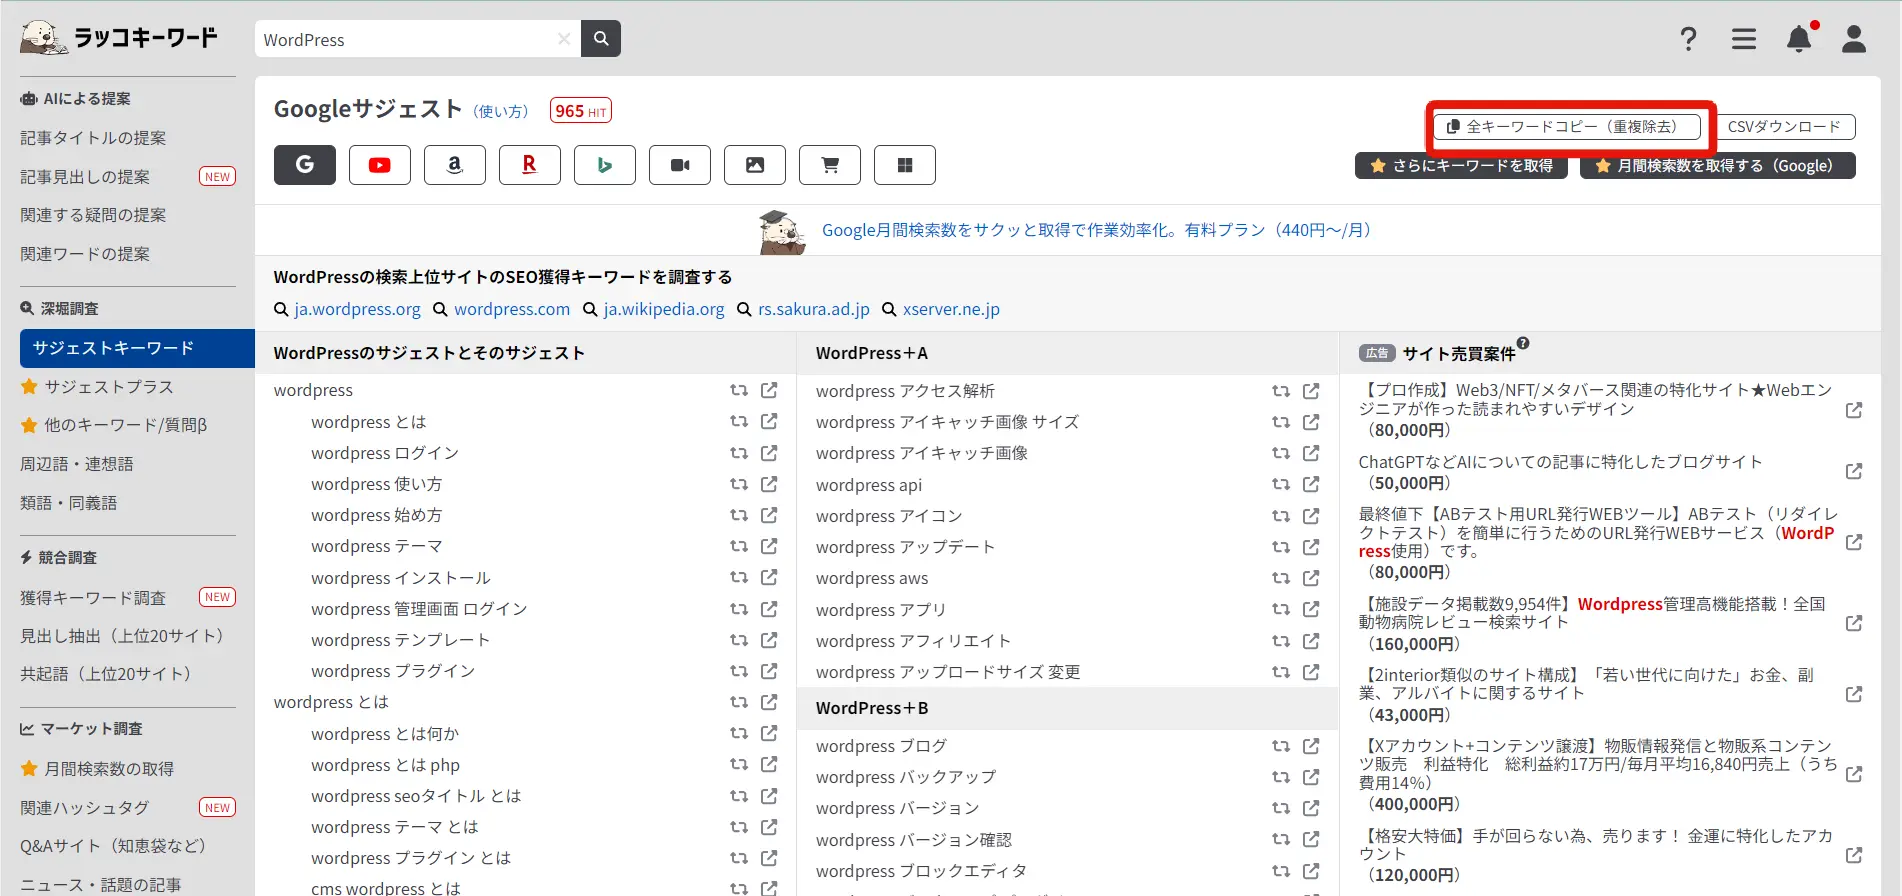Select the Amazon suggest source icon
Image resolution: width=1902 pixels, height=896 pixels.
pos(455,165)
